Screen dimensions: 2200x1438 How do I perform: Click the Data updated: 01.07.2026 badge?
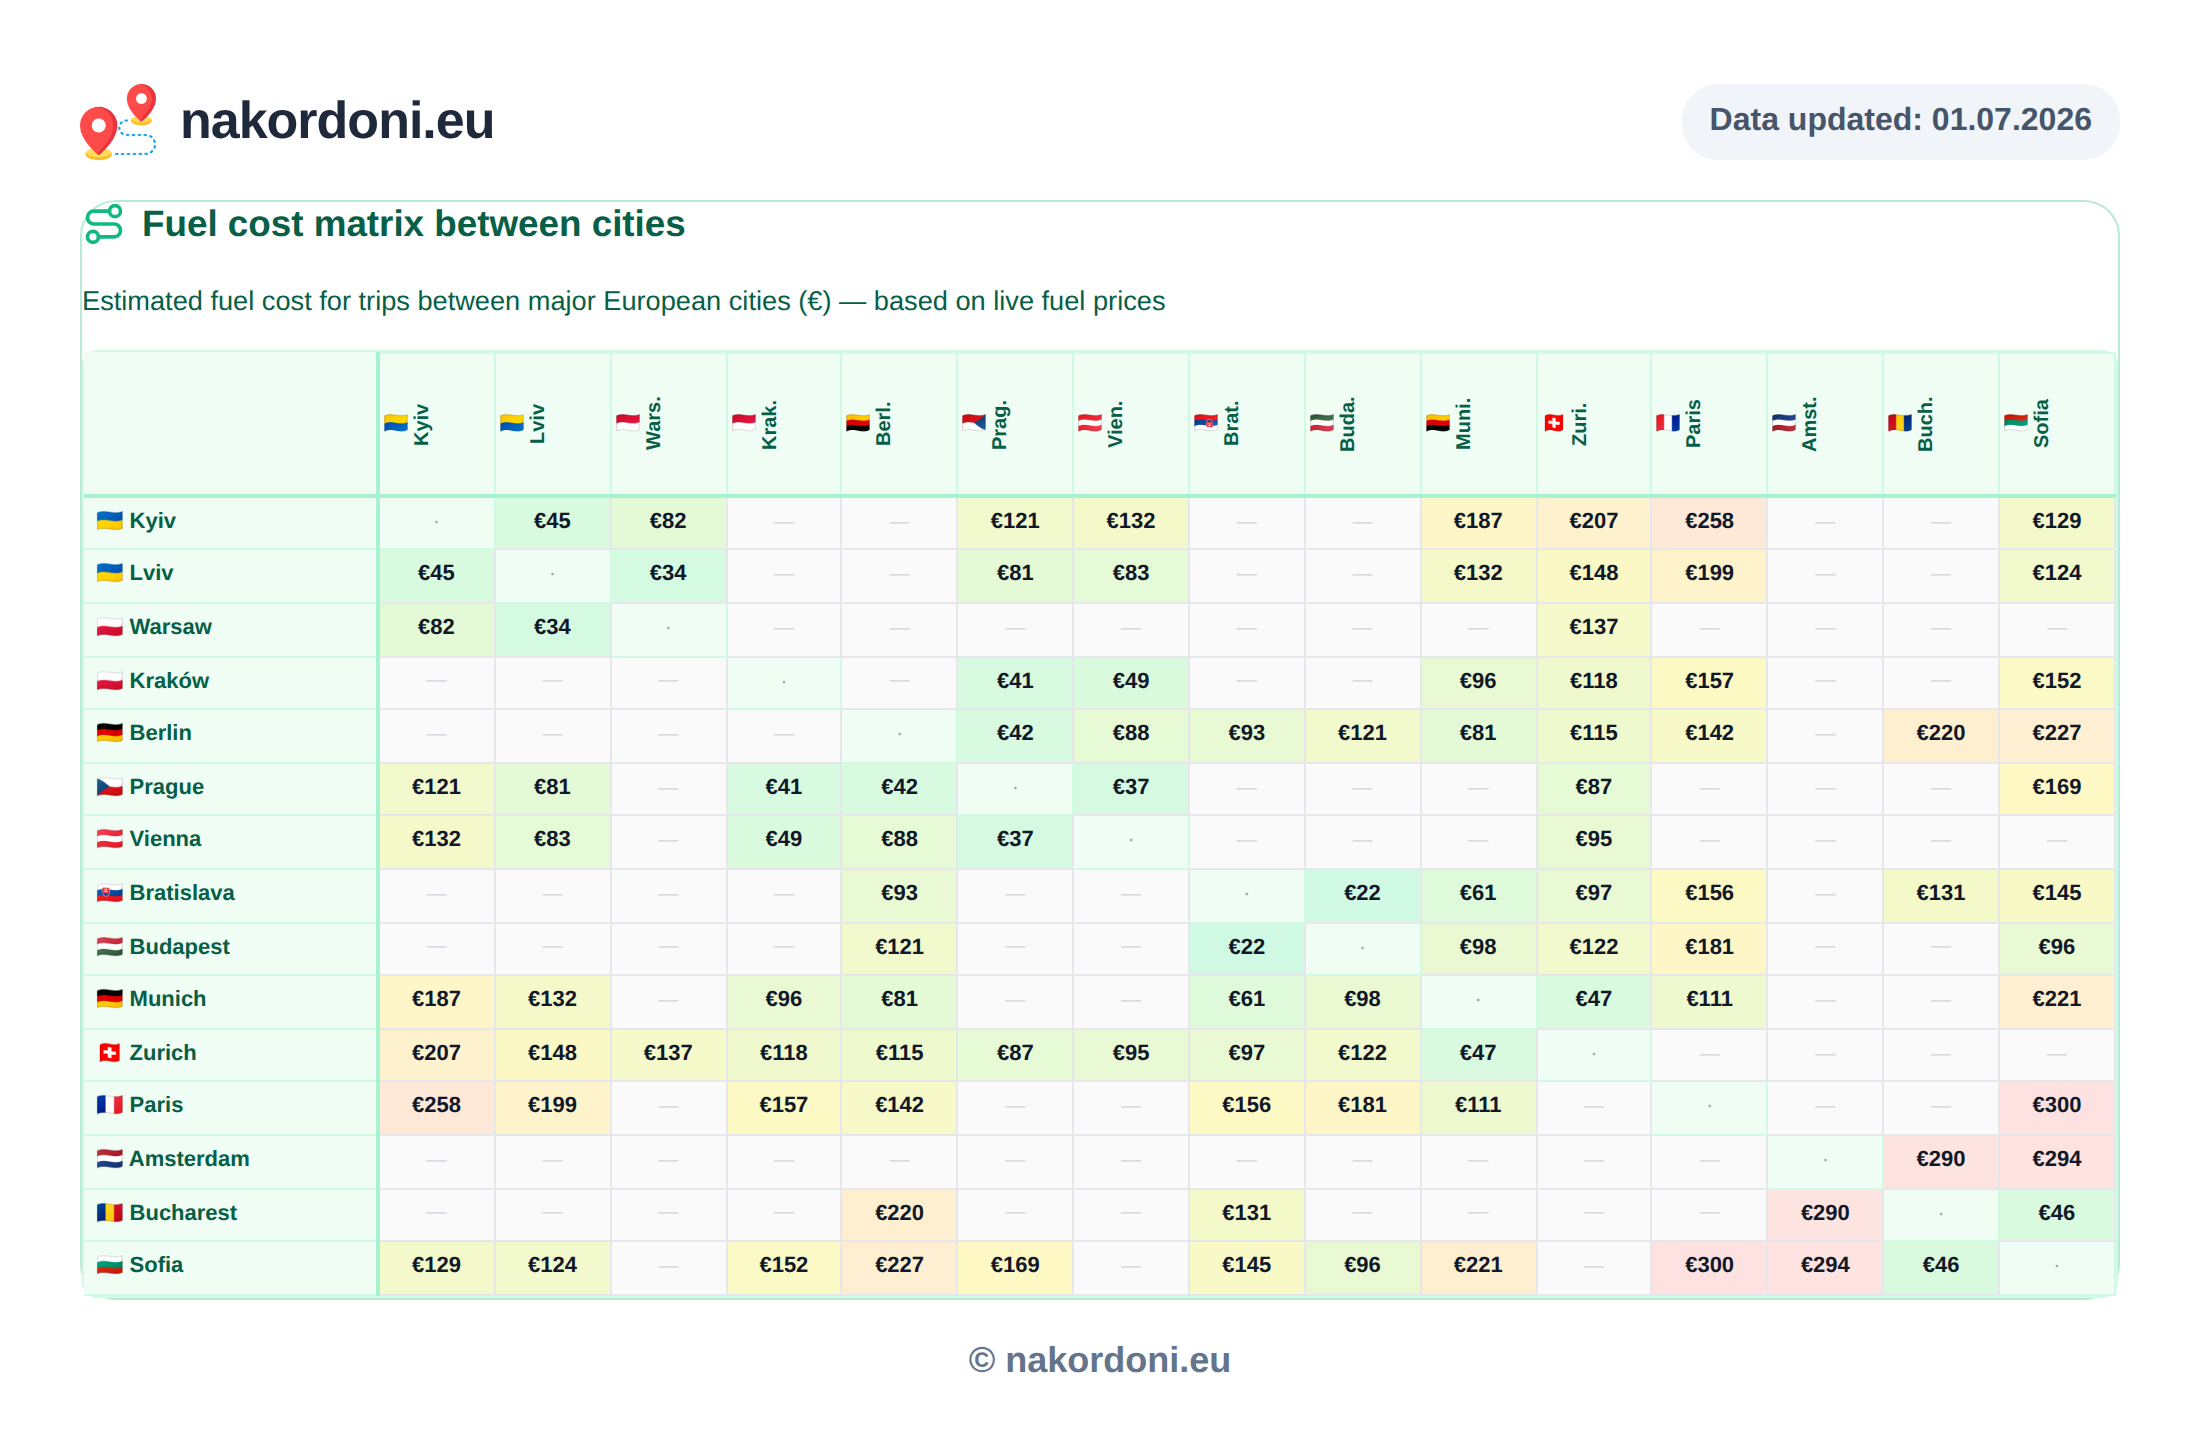pos(1900,121)
